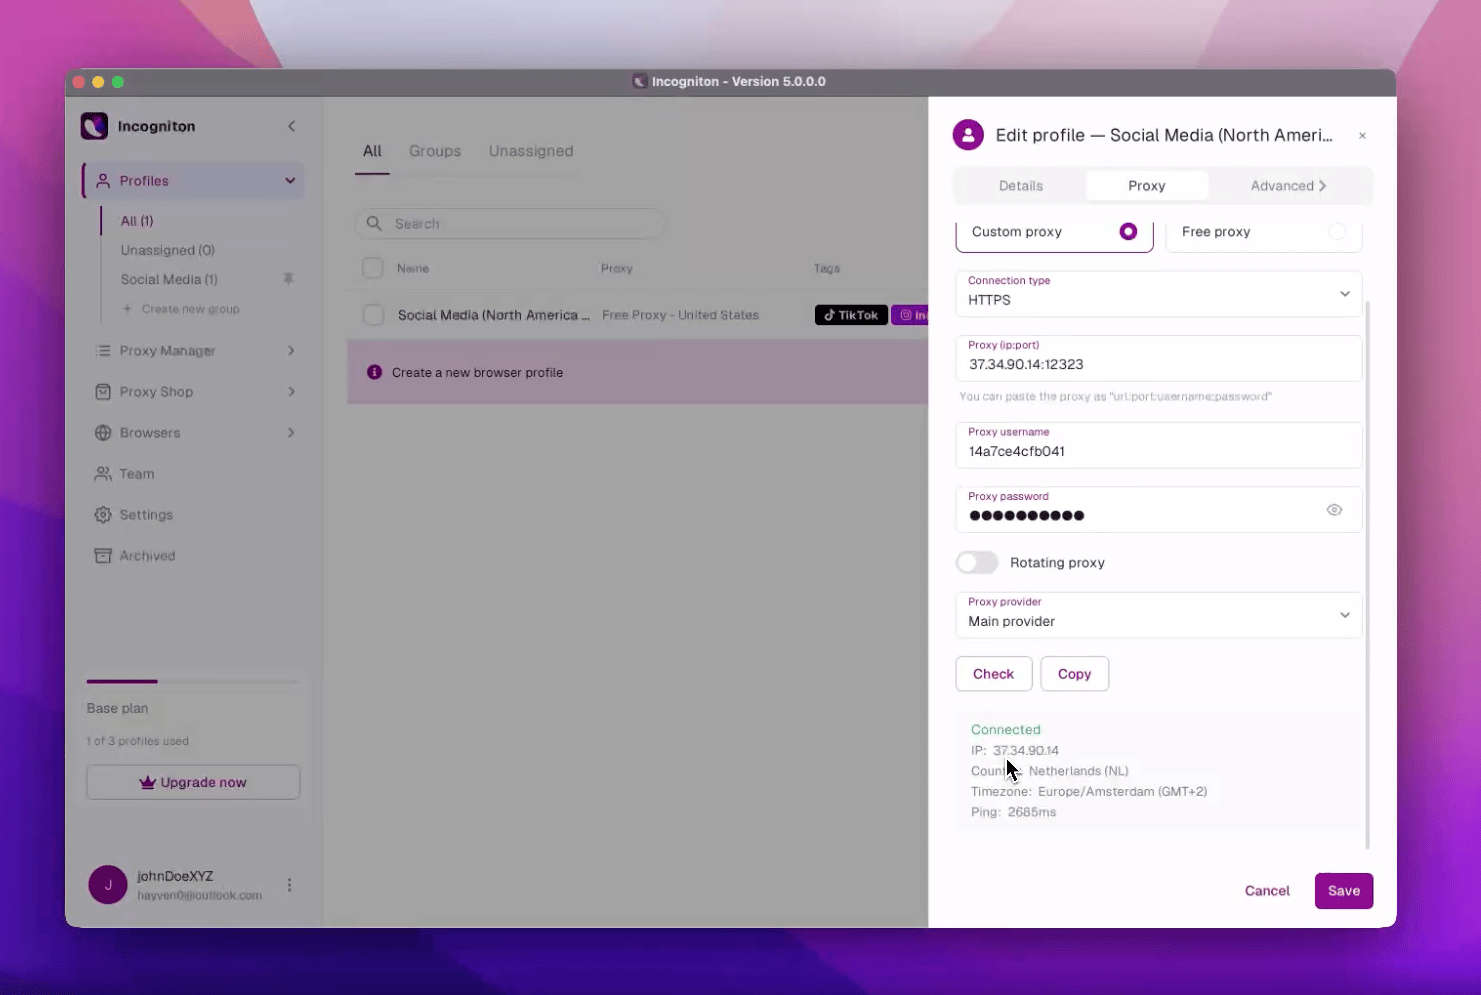Click the Proxy Manager list icon
Image resolution: width=1481 pixels, height=995 pixels.
click(x=103, y=351)
